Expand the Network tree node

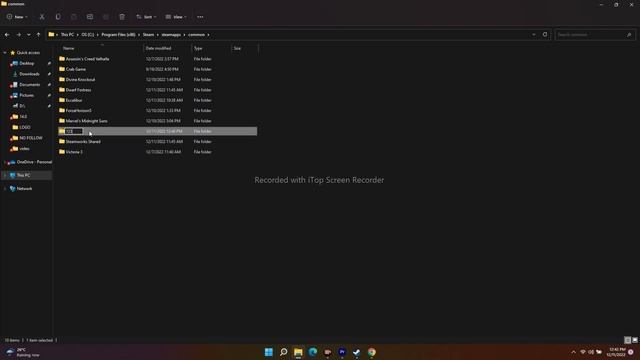[x=5, y=189]
